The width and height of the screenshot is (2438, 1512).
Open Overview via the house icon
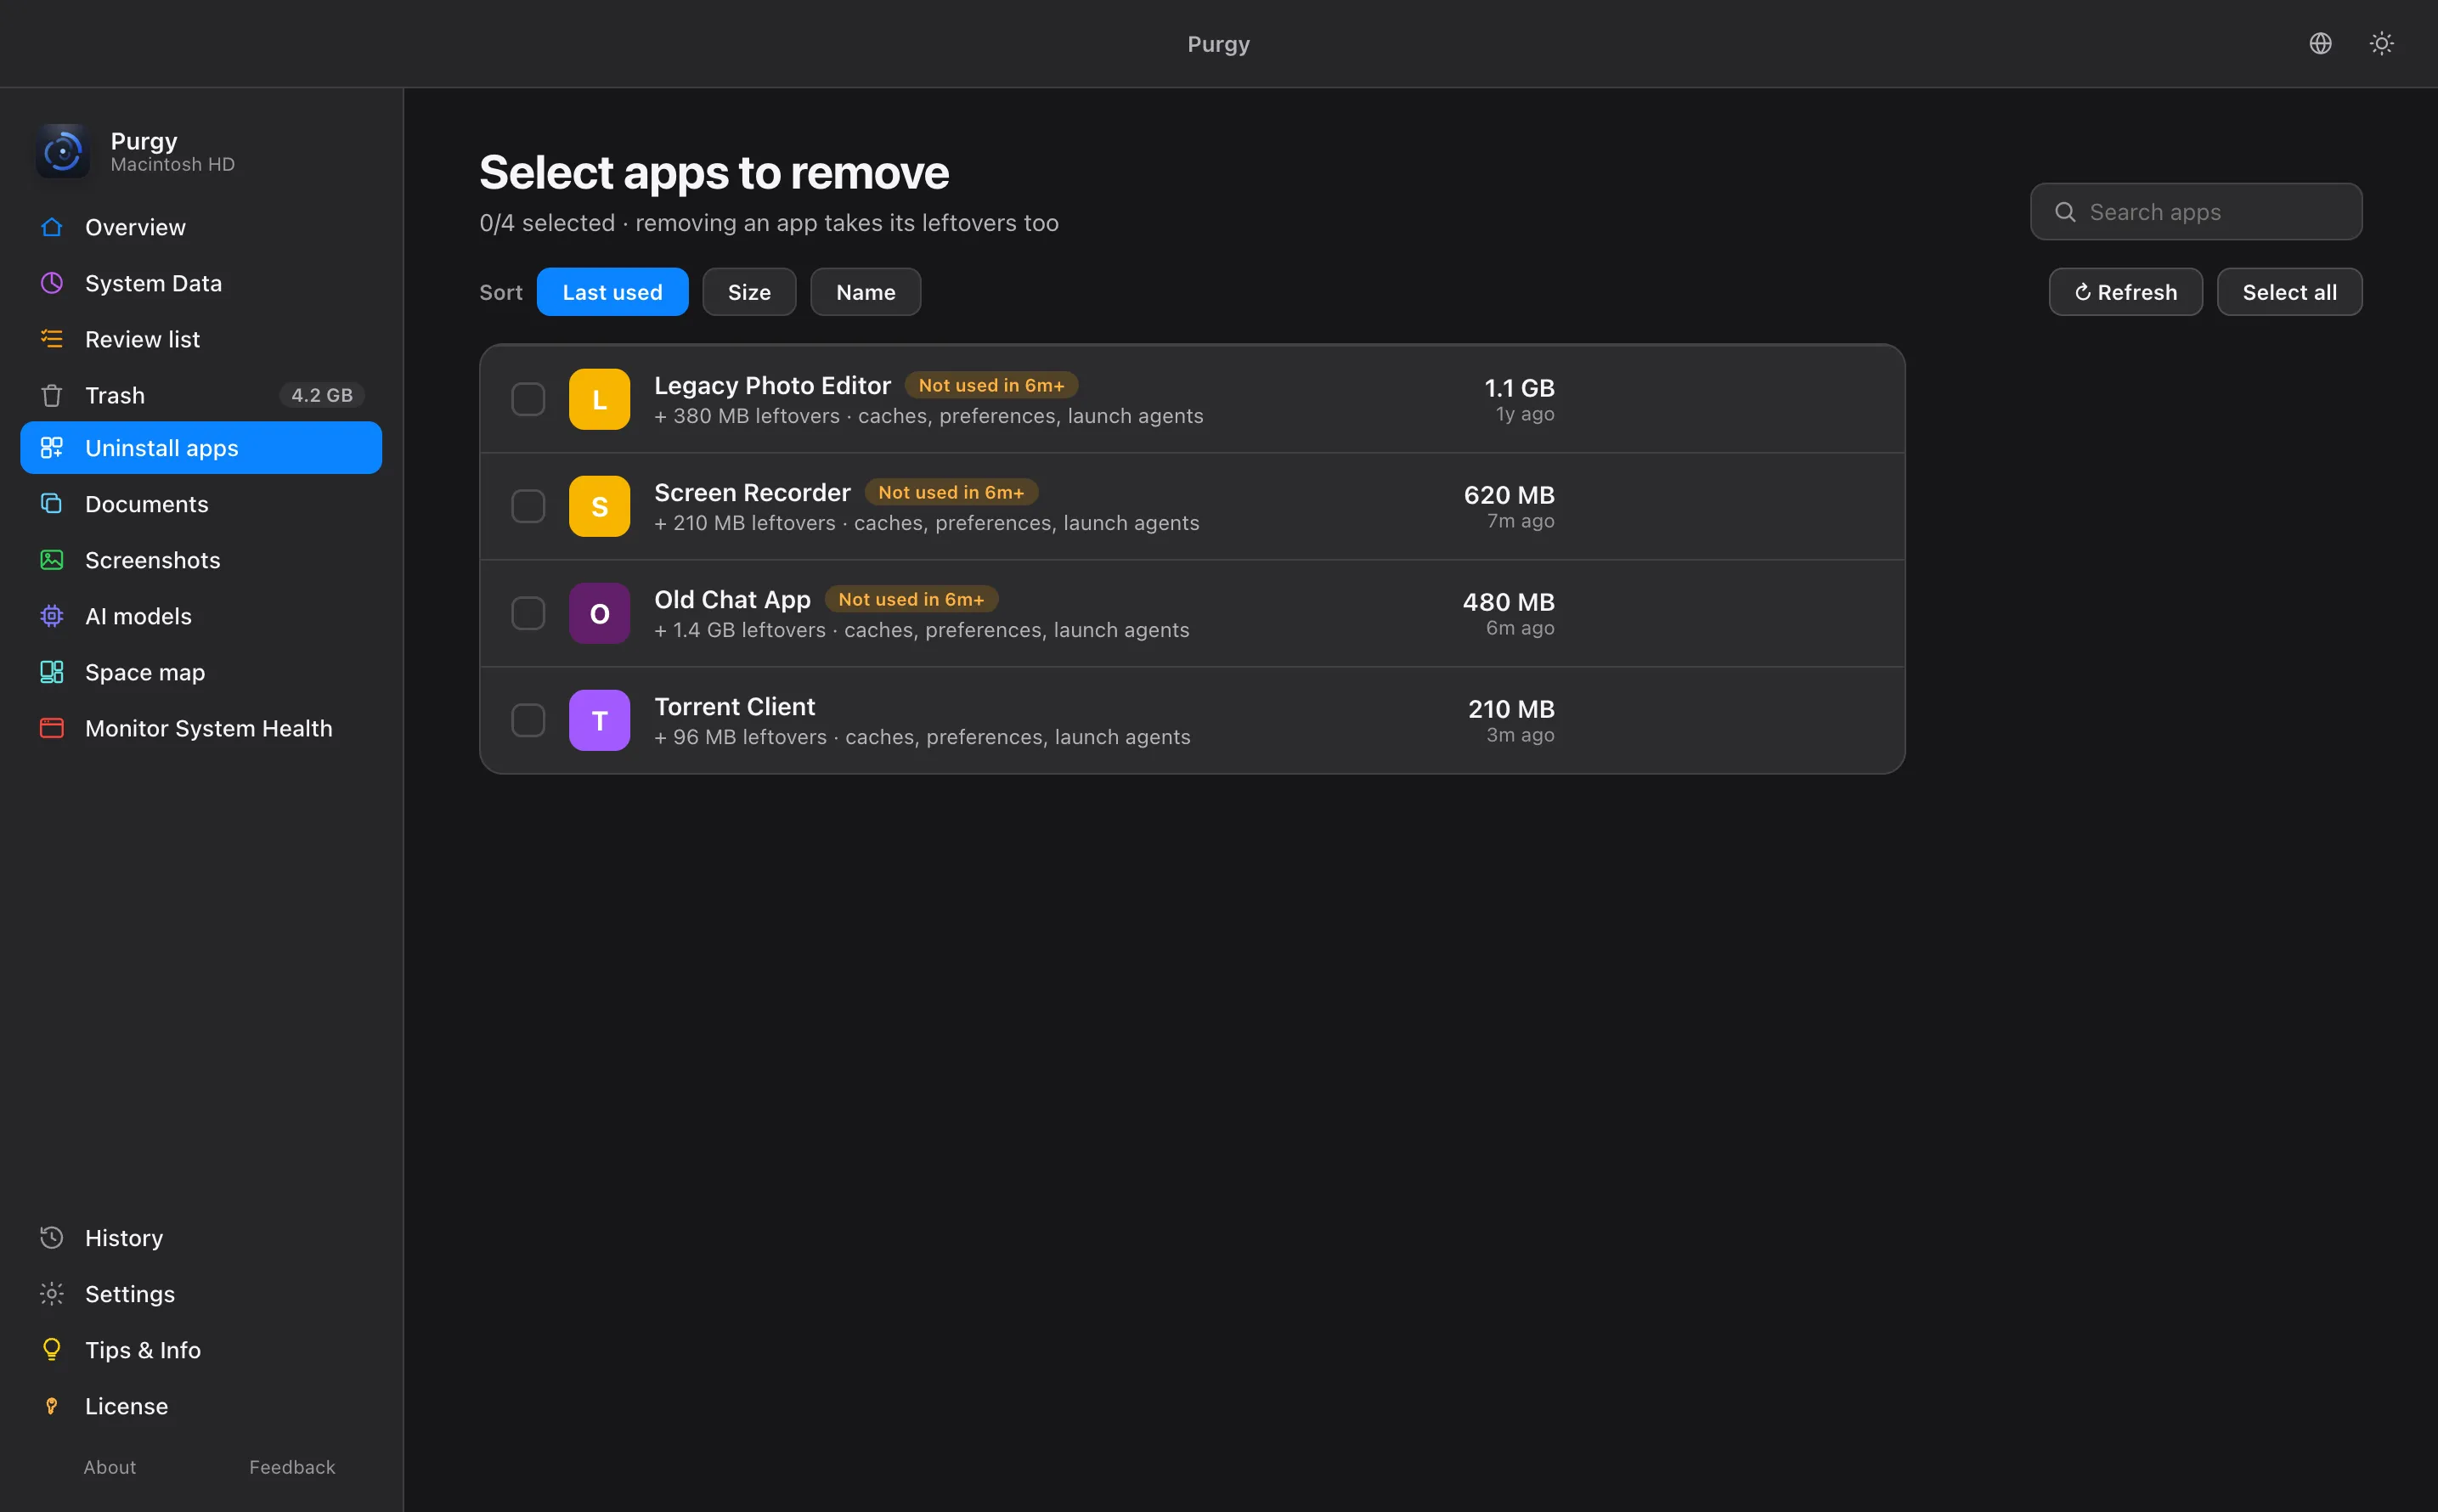tap(52, 227)
